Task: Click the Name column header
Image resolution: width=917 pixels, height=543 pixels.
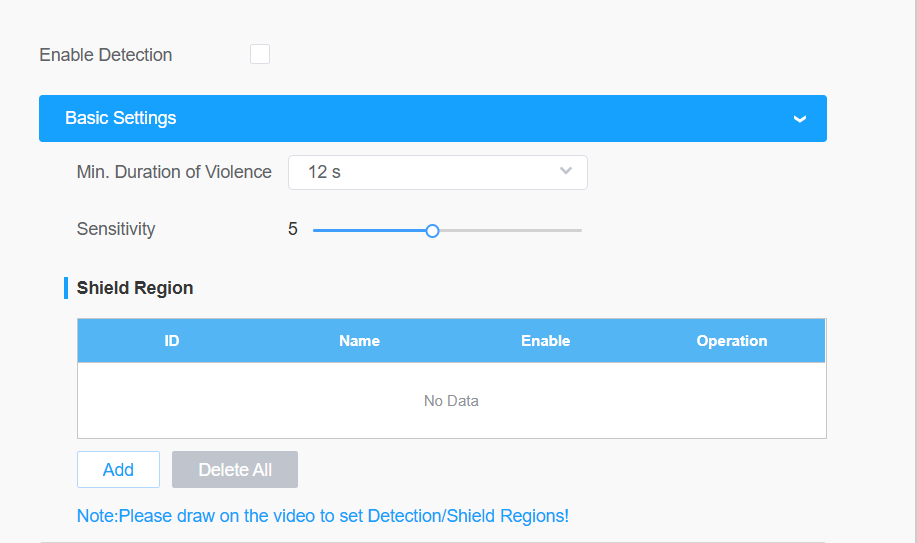Action: click(359, 341)
